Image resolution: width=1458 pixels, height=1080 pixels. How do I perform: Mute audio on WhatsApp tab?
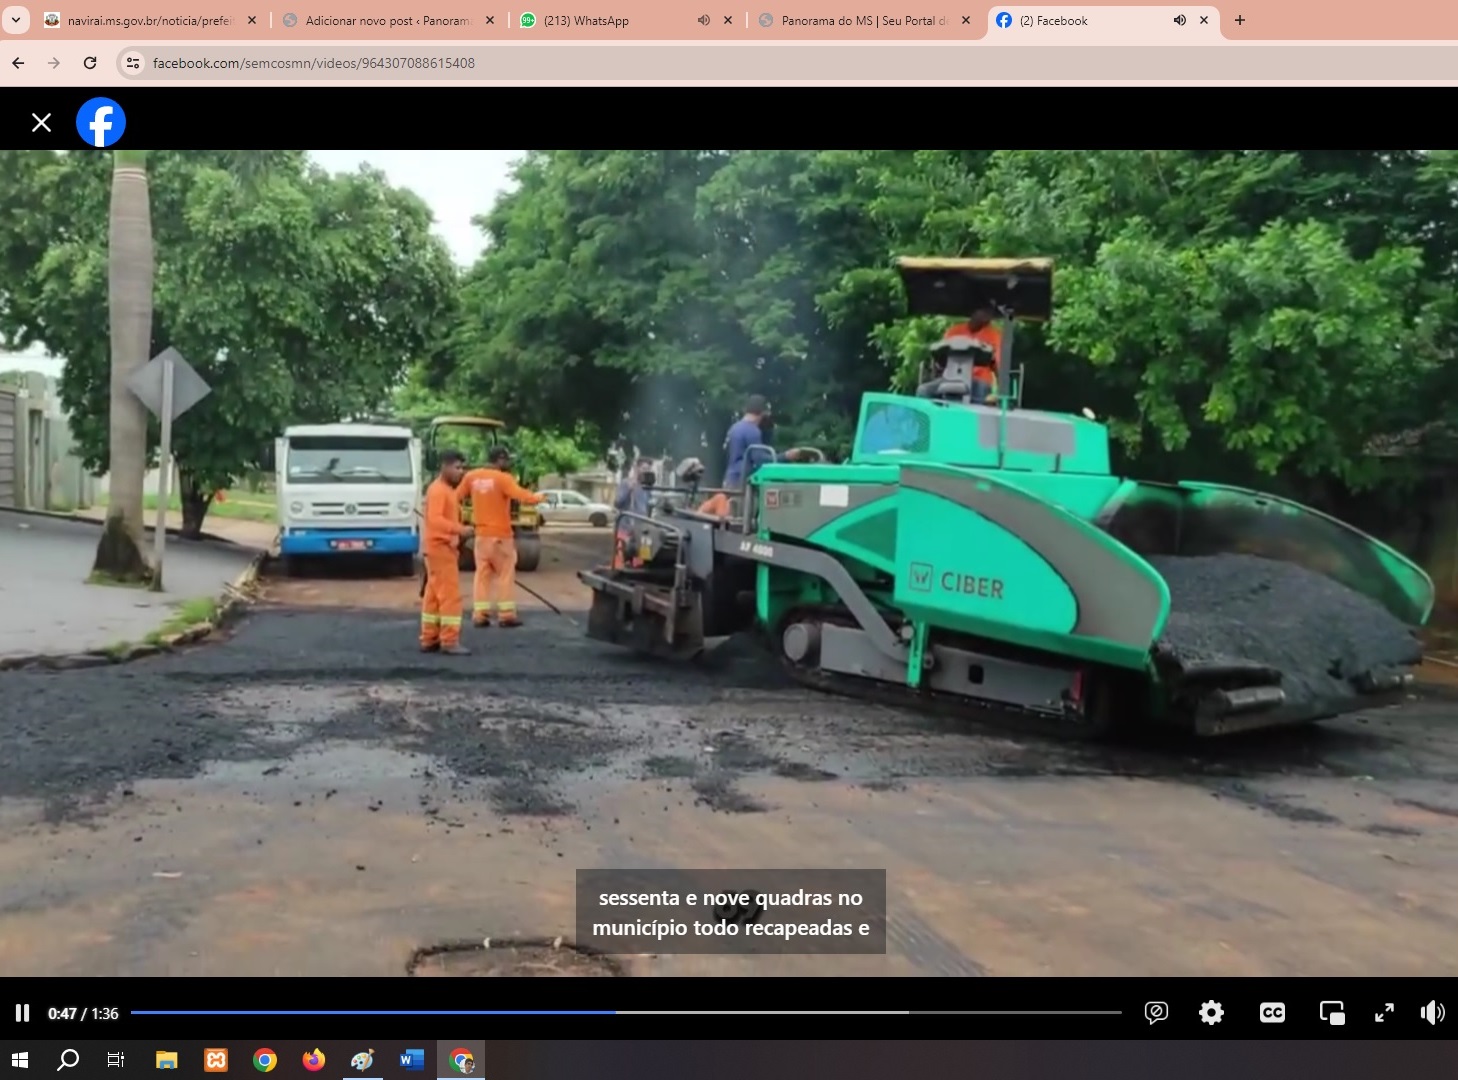(704, 20)
